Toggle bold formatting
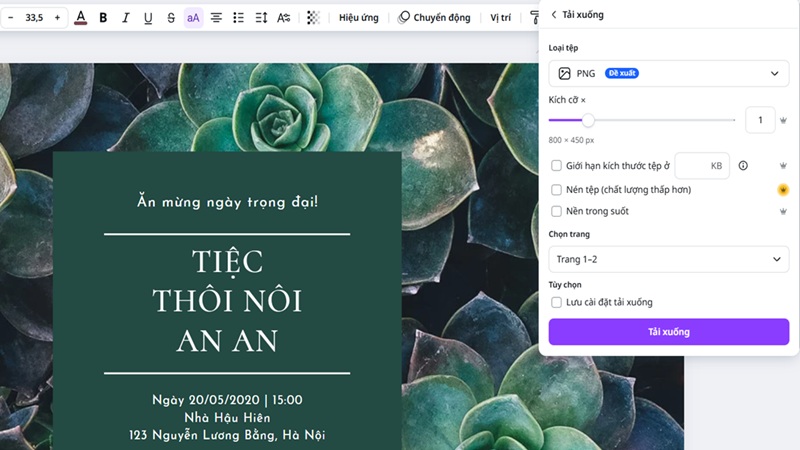 tap(103, 18)
